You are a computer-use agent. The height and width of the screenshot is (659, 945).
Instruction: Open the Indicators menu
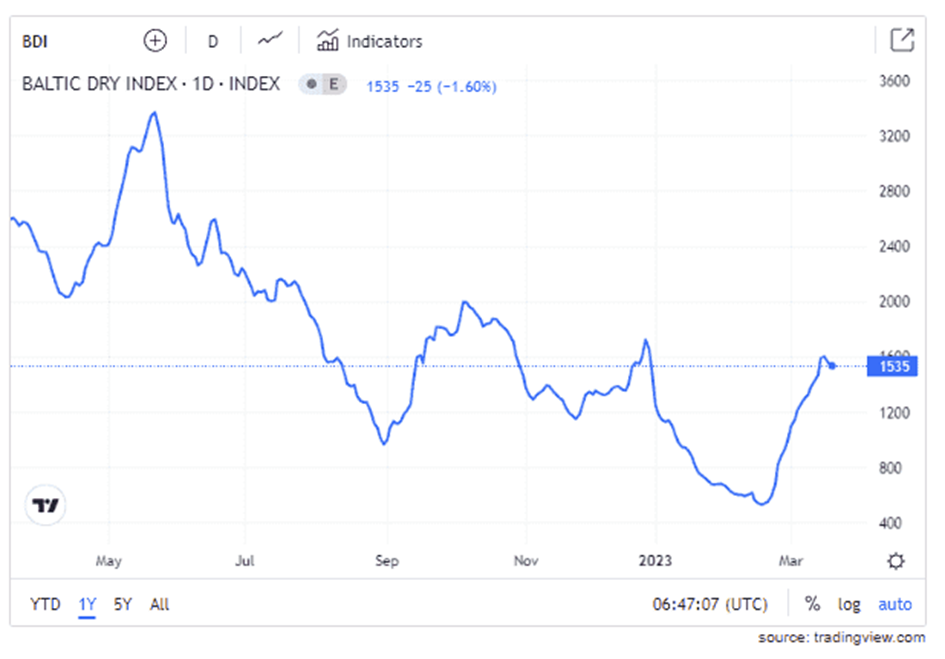coord(369,41)
